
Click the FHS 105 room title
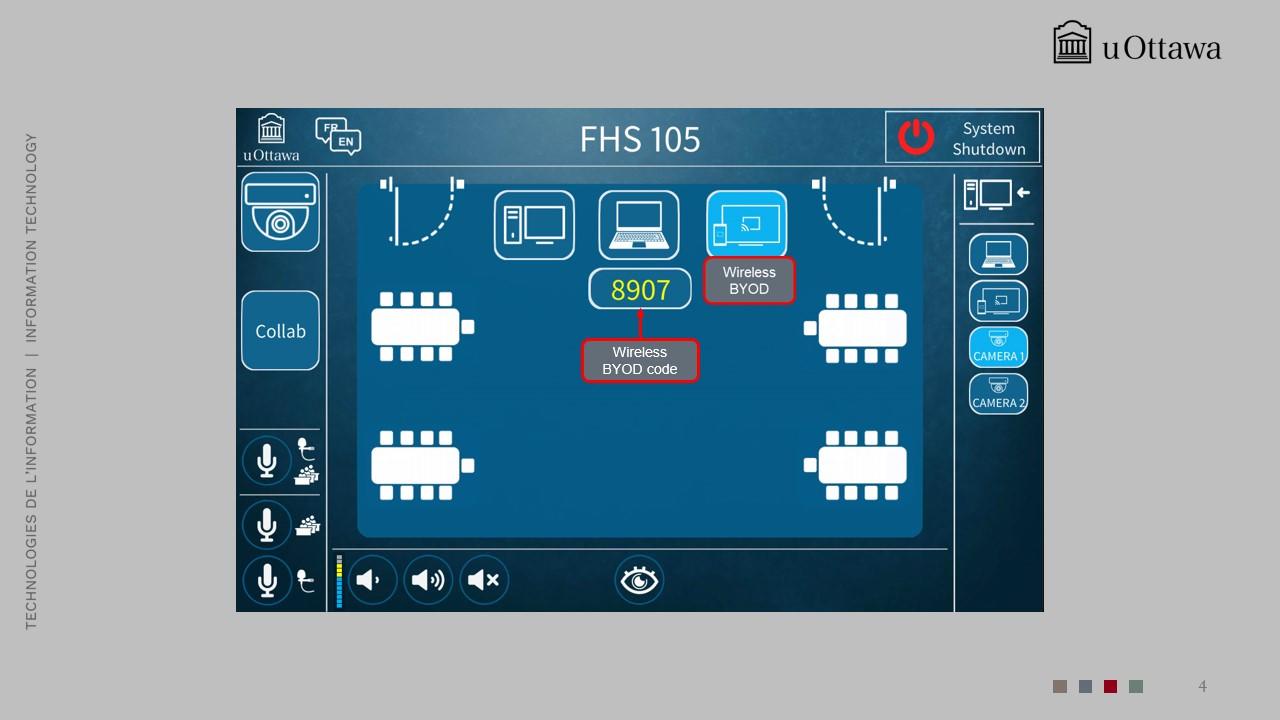[x=640, y=139]
